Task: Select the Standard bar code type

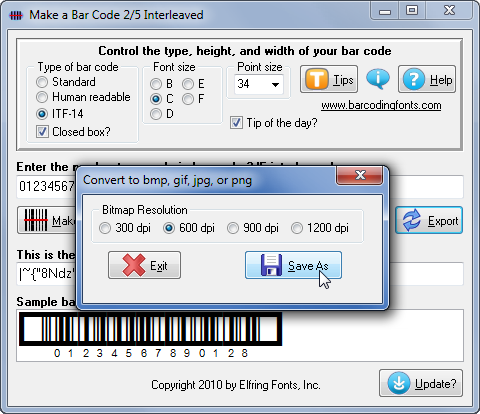Action: (x=66, y=82)
